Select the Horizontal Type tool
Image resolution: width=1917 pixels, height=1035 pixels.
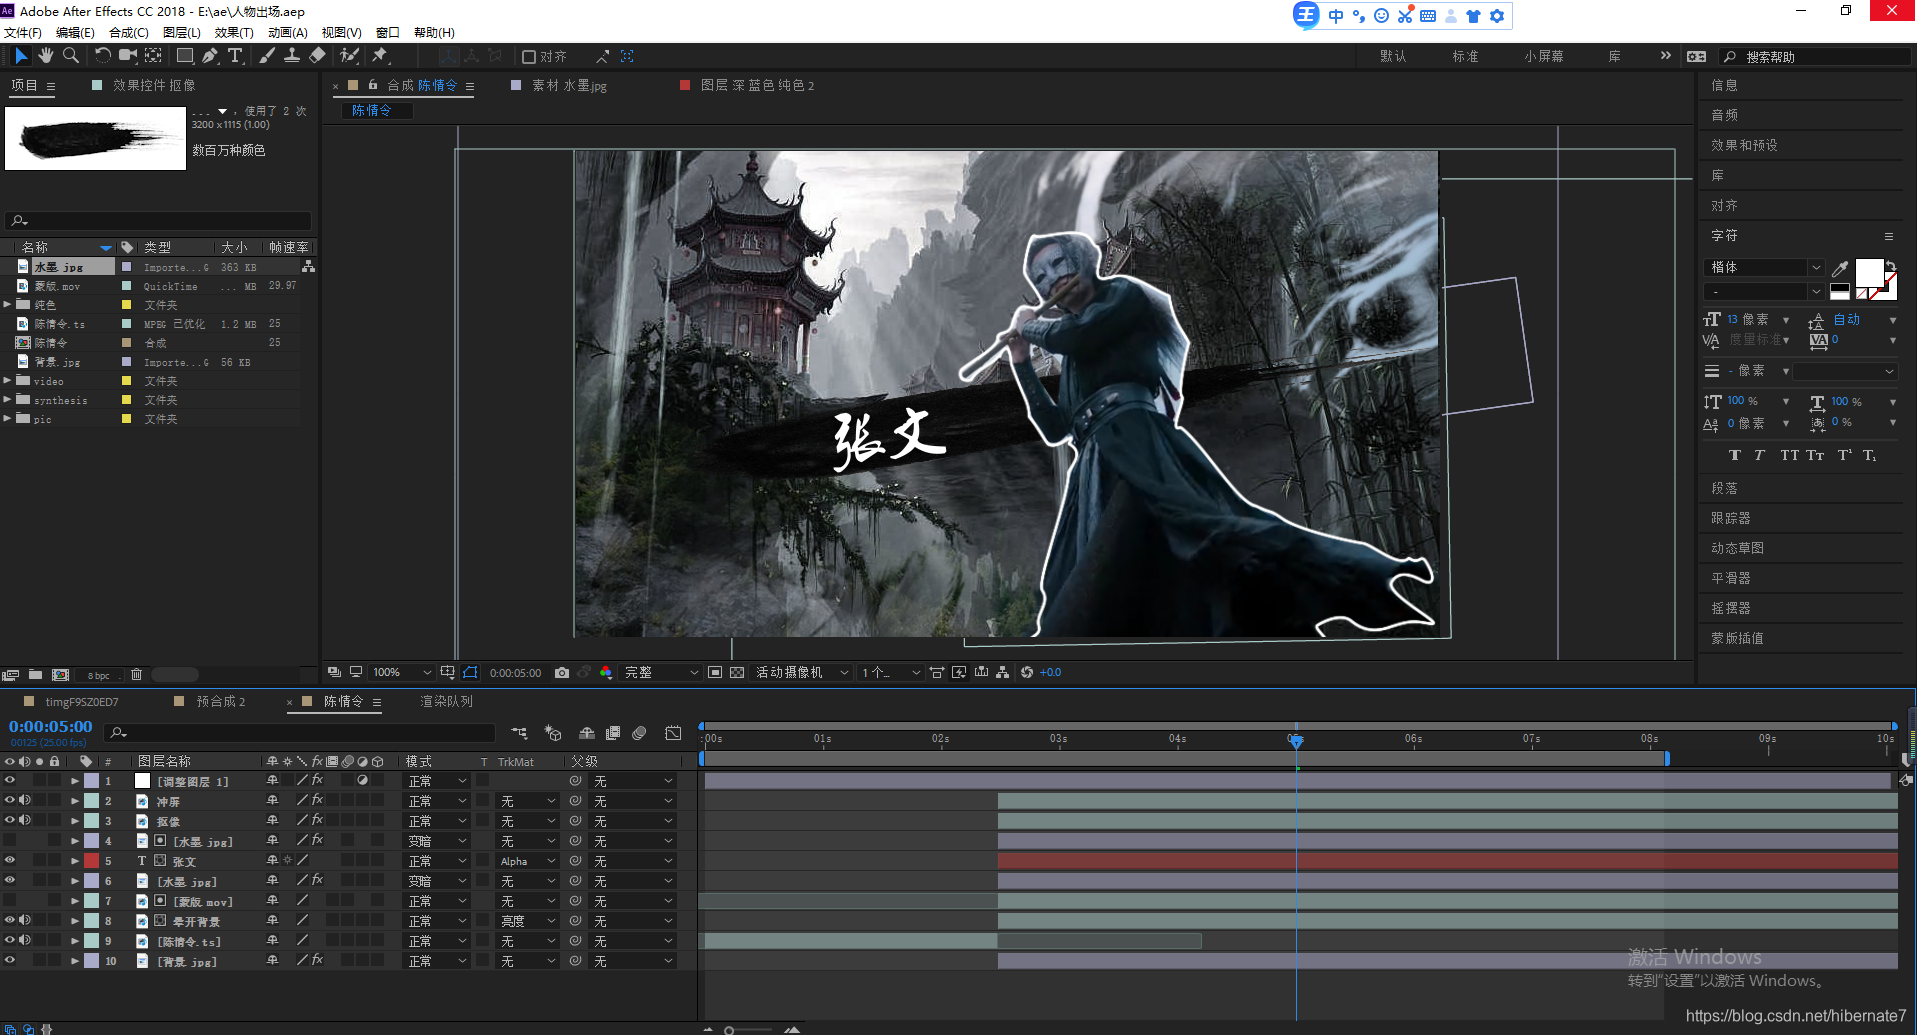235,56
